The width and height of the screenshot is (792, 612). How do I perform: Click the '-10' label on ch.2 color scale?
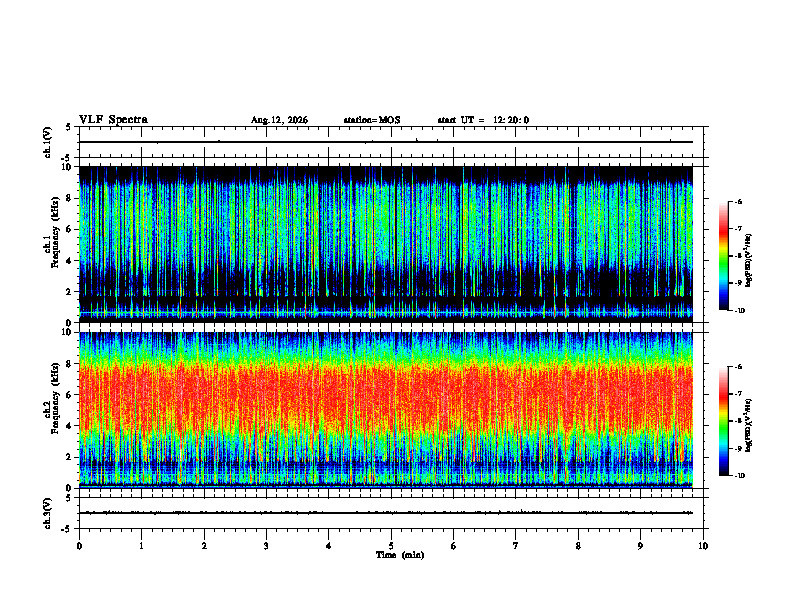[740, 476]
